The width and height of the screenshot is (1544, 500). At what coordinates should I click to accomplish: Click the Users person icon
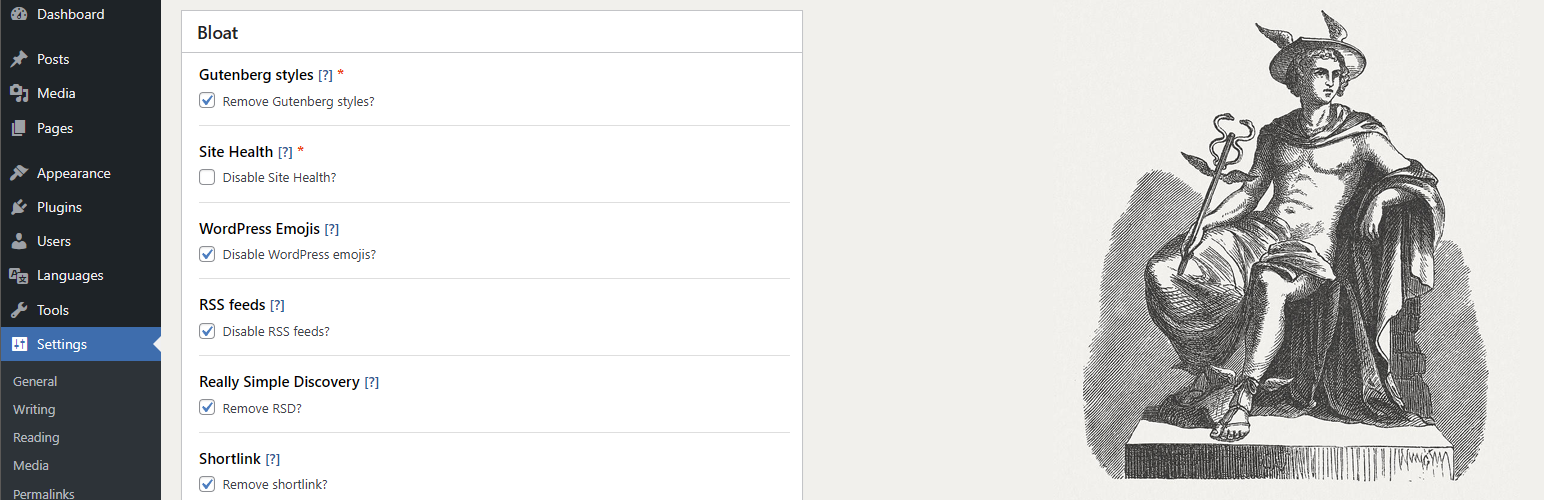(x=19, y=241)
